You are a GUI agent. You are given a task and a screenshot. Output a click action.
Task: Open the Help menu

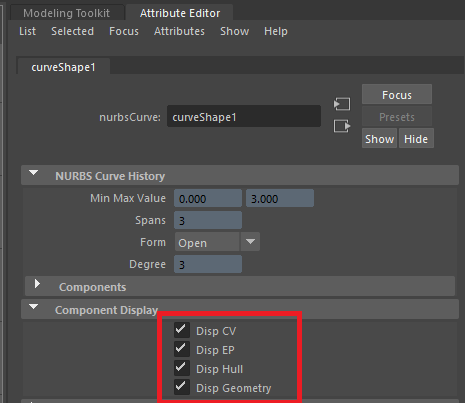pyautogui.click(x=276, y=31)
